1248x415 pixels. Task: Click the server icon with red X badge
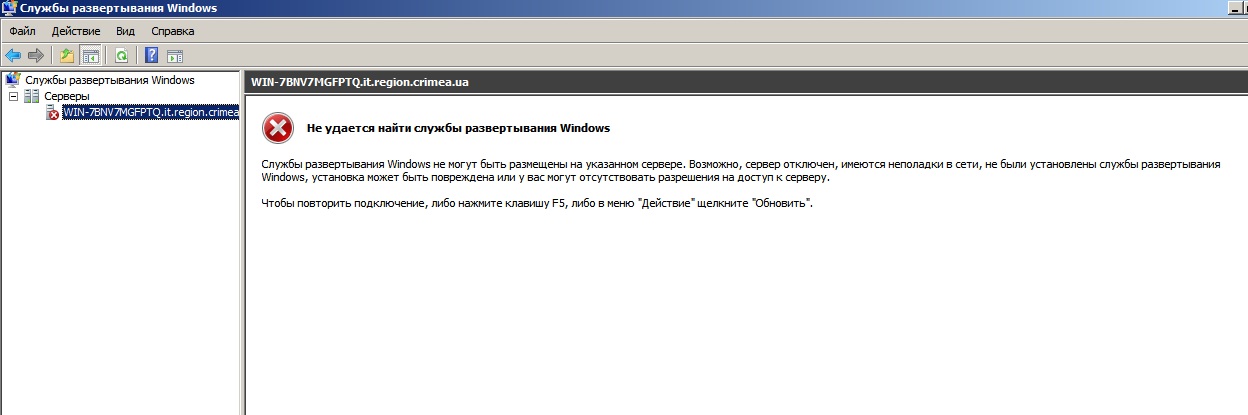52,113
